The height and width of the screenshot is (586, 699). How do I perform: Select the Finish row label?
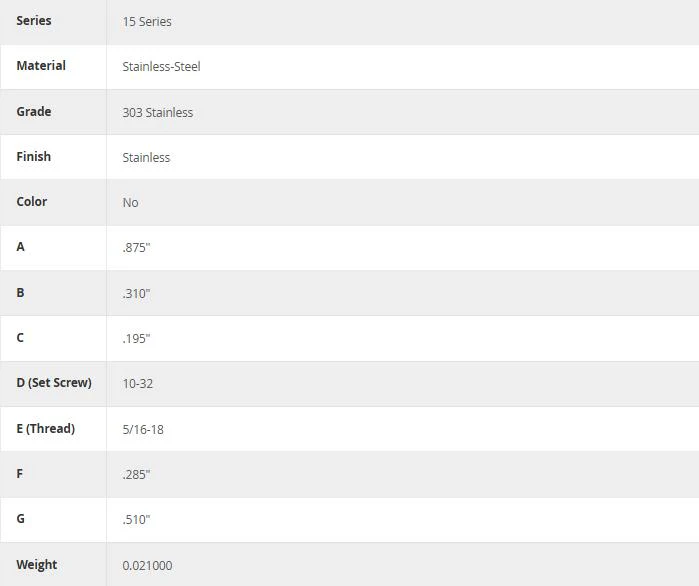click(34, 156)
